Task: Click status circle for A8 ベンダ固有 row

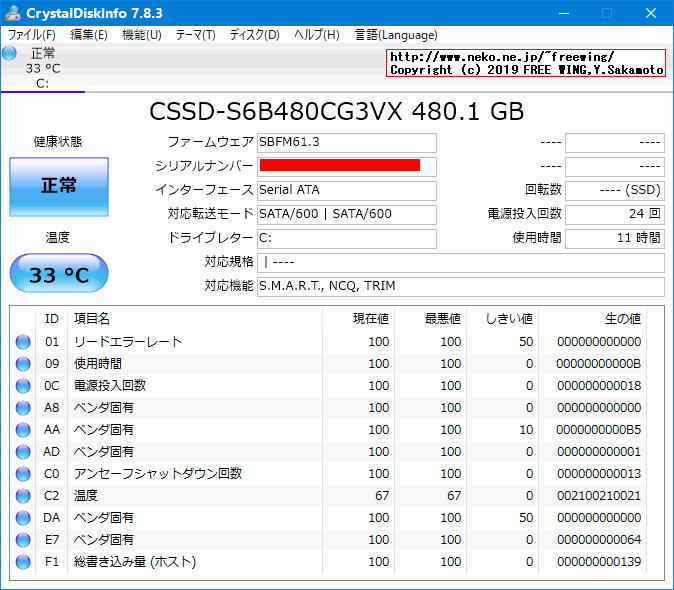Action: coord(23,408)
